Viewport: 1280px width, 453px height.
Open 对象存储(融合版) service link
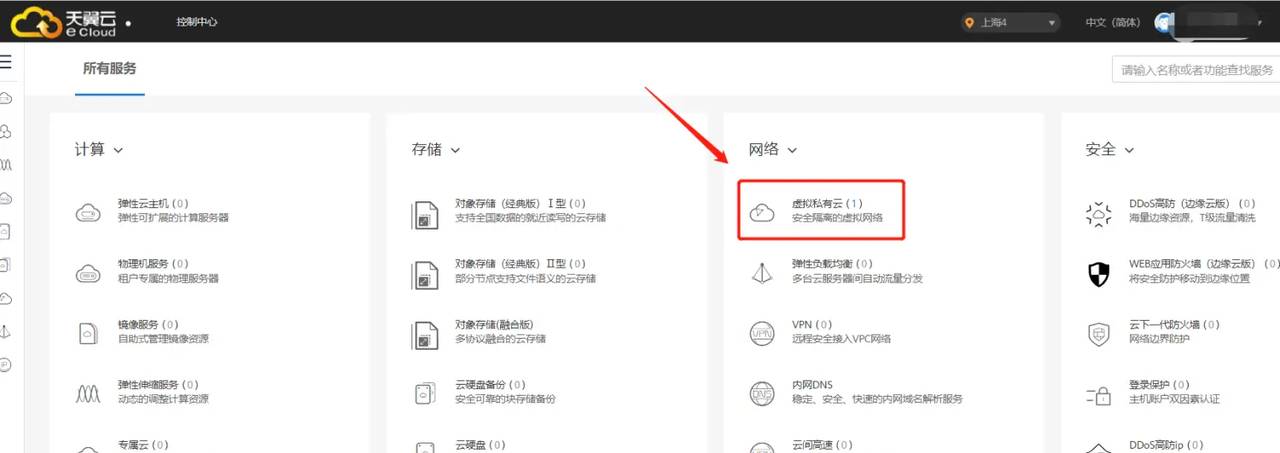tap(494, 324)
